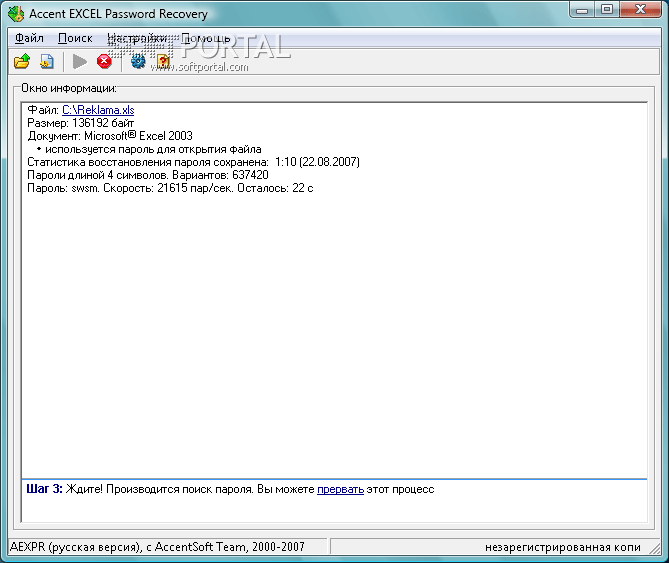Open the C:\Reklama.xls file link
The image size is (669, 563).
[x=98, y=110]
